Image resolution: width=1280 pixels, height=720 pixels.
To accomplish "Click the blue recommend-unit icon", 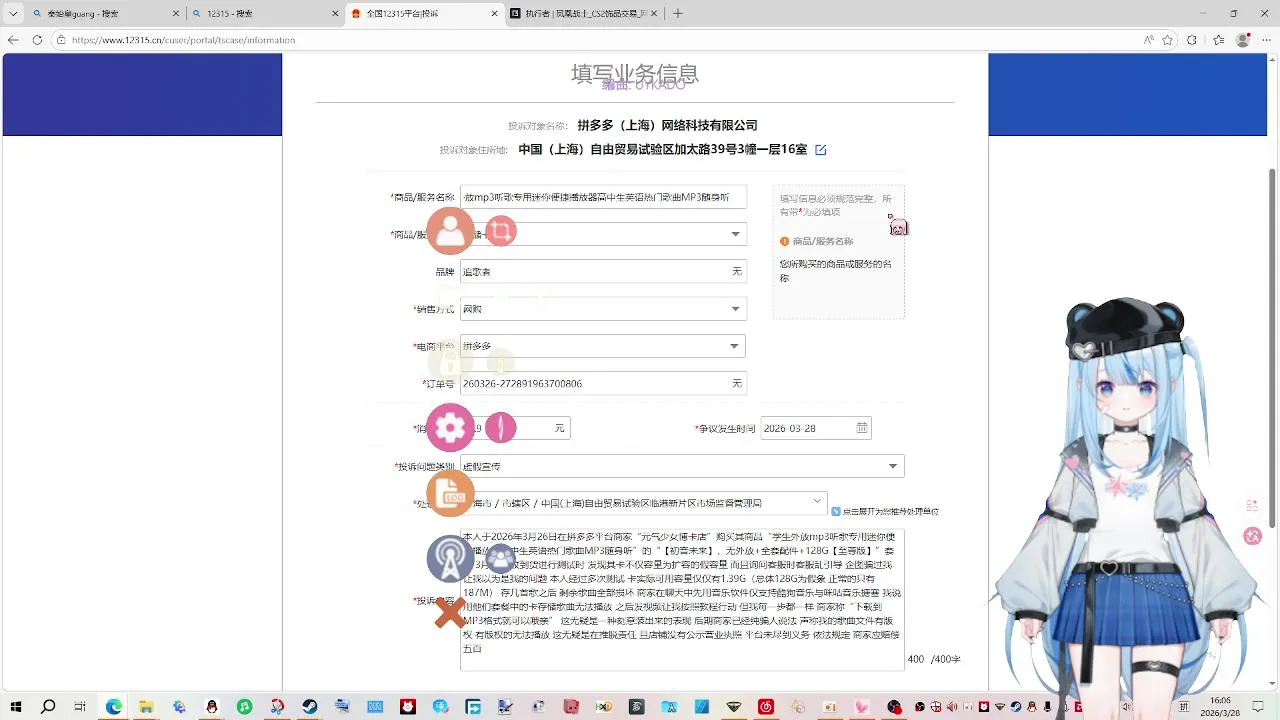I will click(836, 511).
